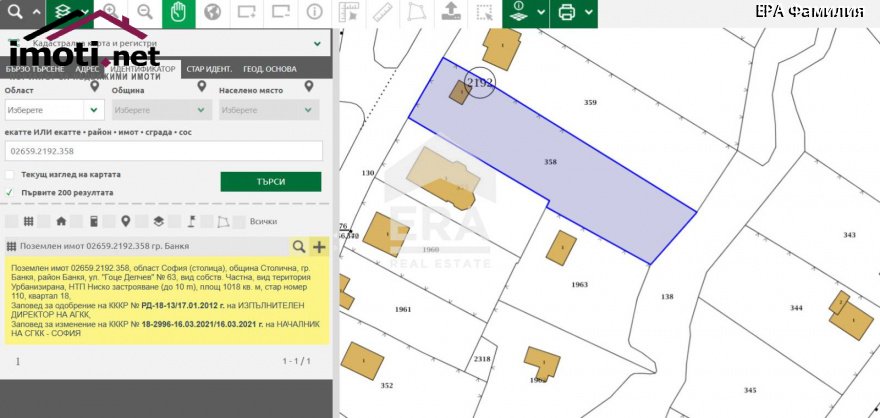Activate the pan hand tool
Screen dimensions: 880x418
[x=178, y=12]
